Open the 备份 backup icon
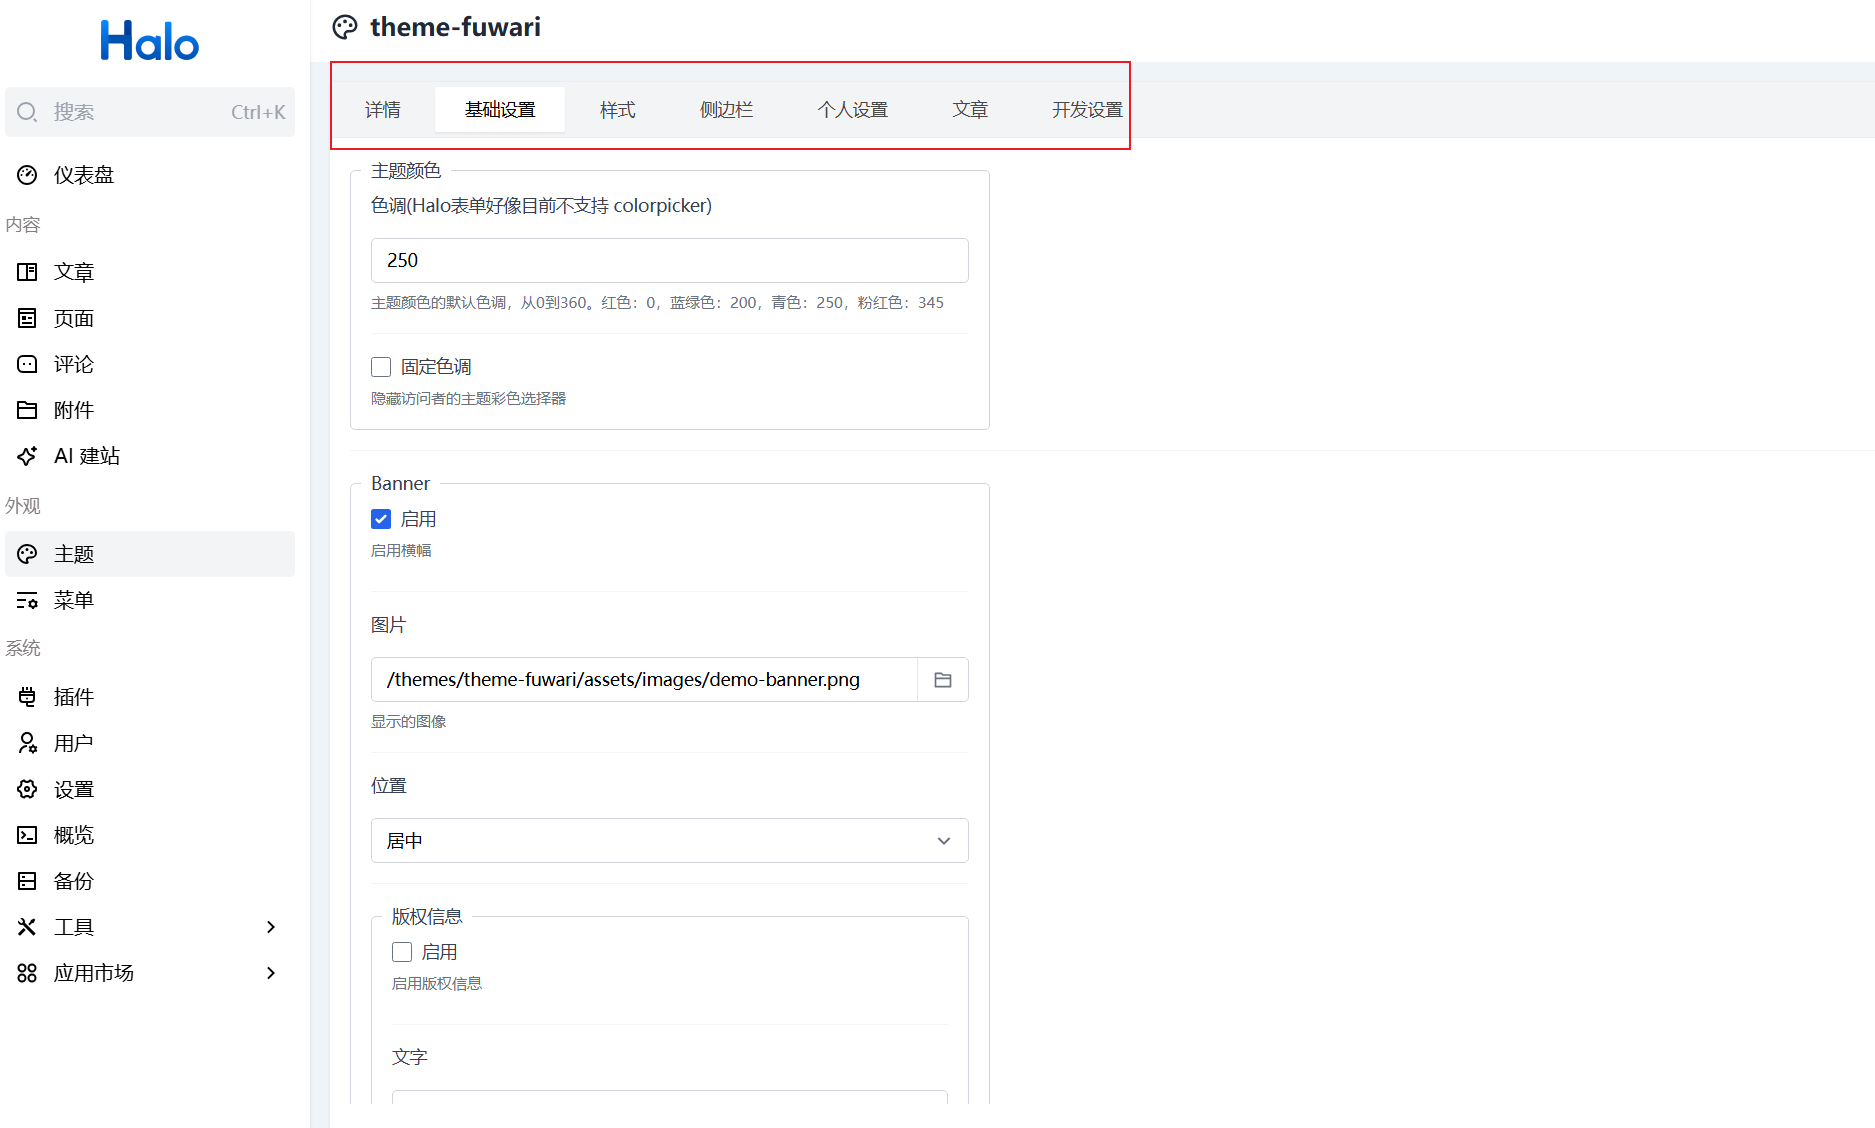The width and height of the screenshot is (1875, 1128). tap(27, 881)
